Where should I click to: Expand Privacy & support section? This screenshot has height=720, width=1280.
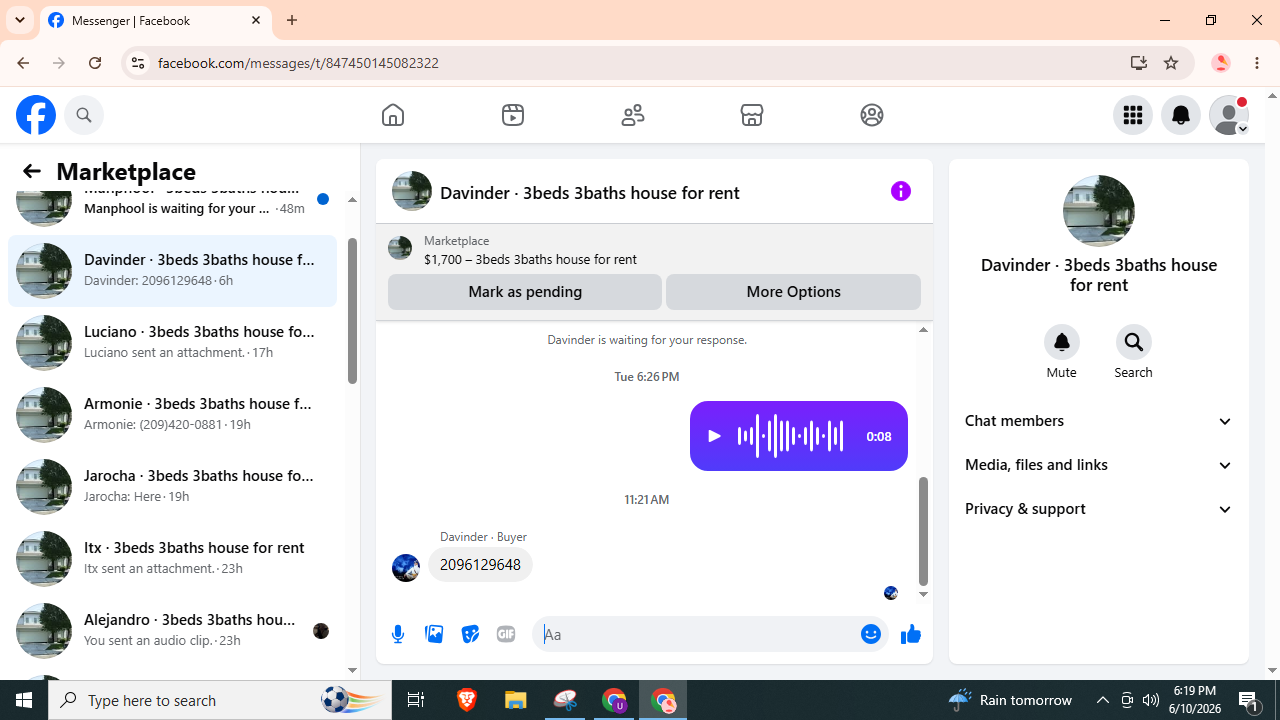tap(1099, 509)
